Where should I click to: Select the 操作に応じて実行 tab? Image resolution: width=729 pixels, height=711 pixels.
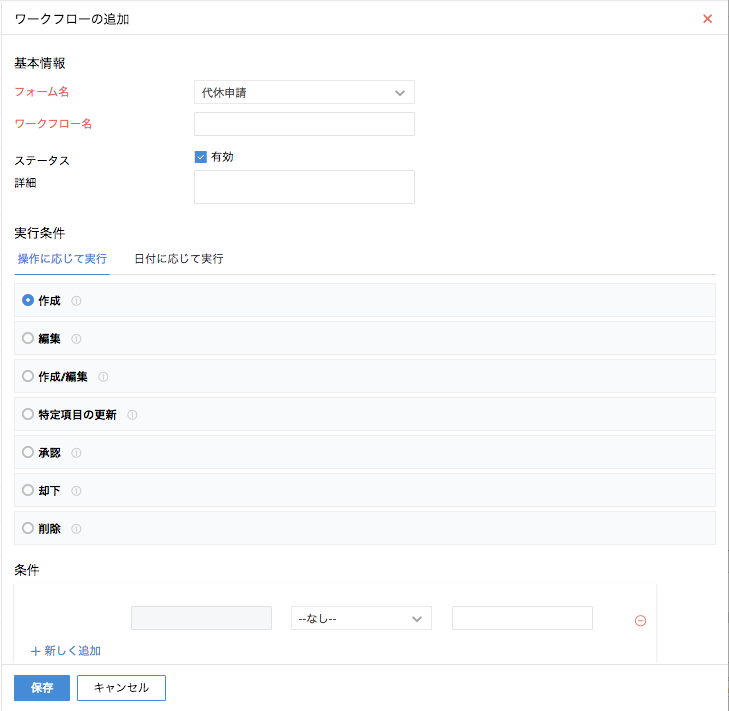pos(62,259)
